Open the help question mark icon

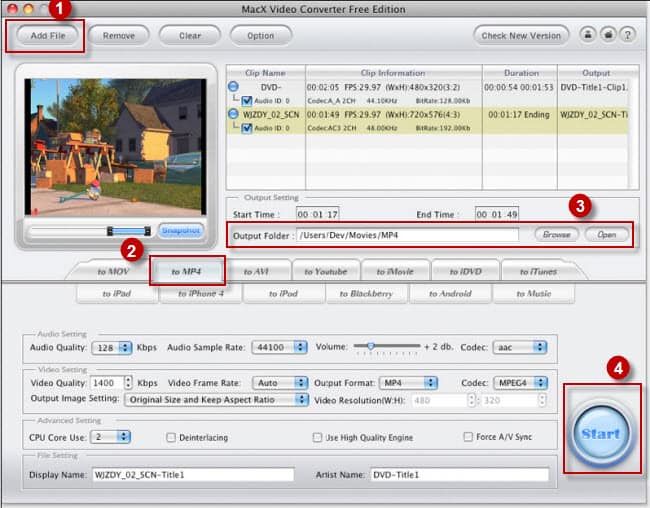click(628, 34)
